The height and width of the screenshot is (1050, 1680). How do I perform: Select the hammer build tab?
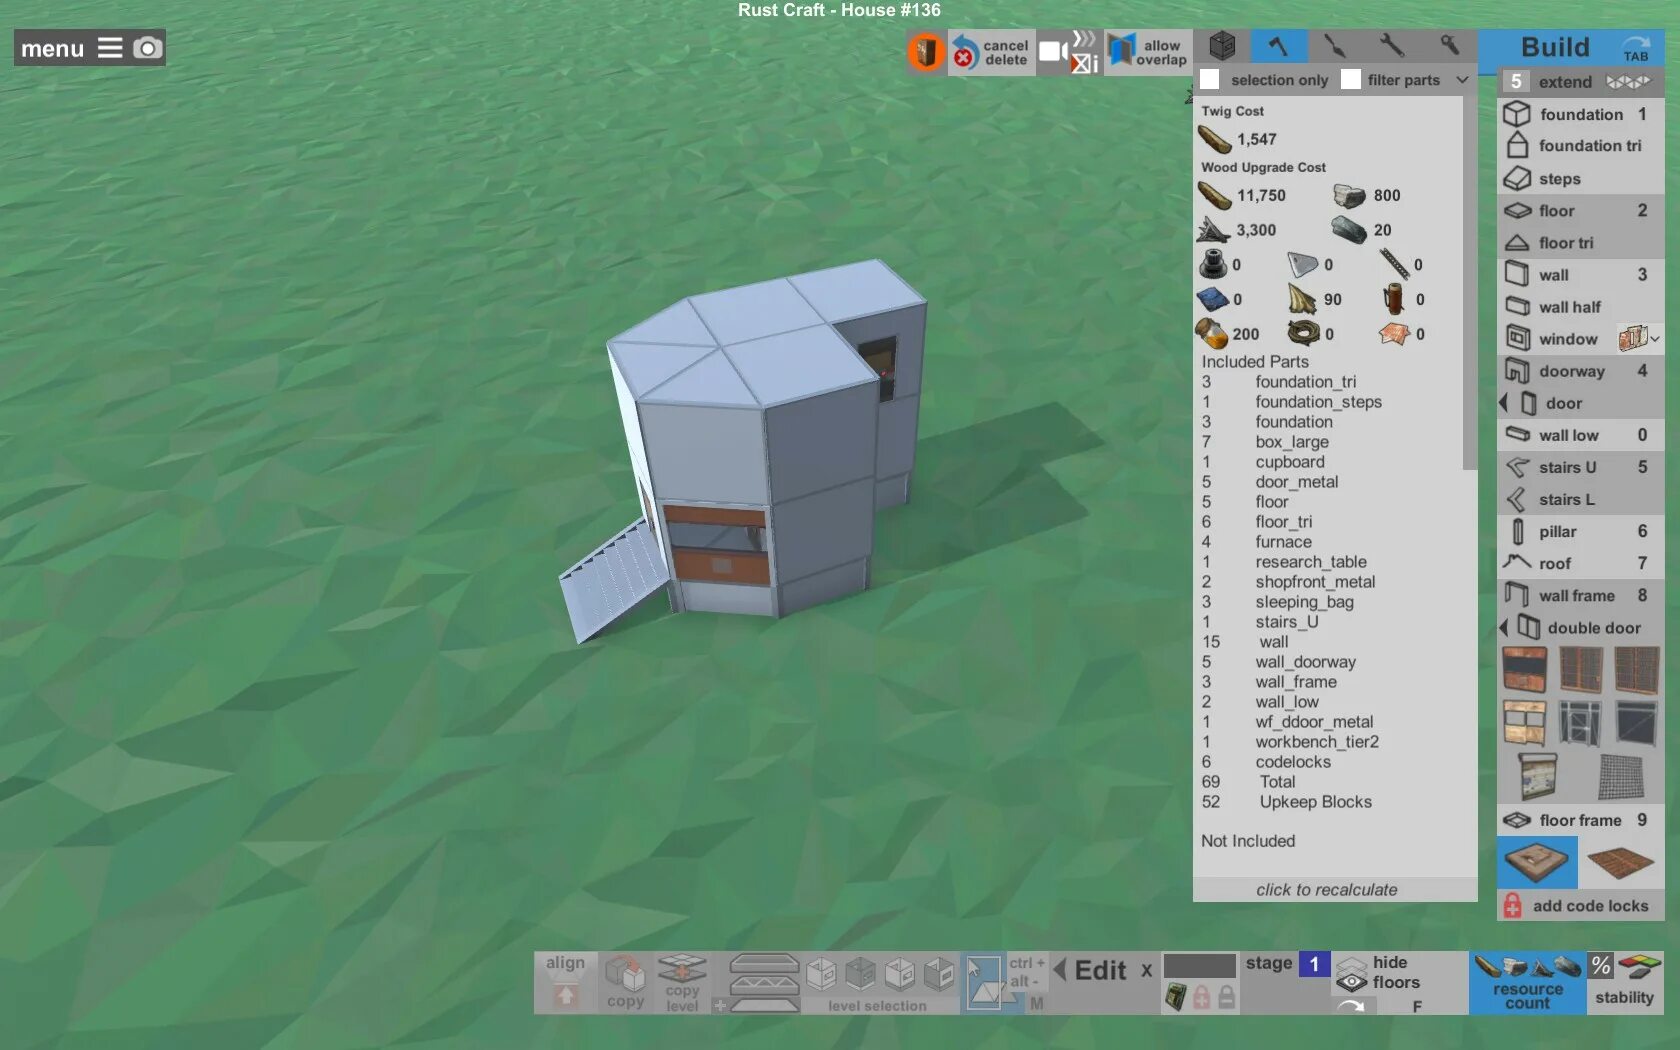point(1278,46)
